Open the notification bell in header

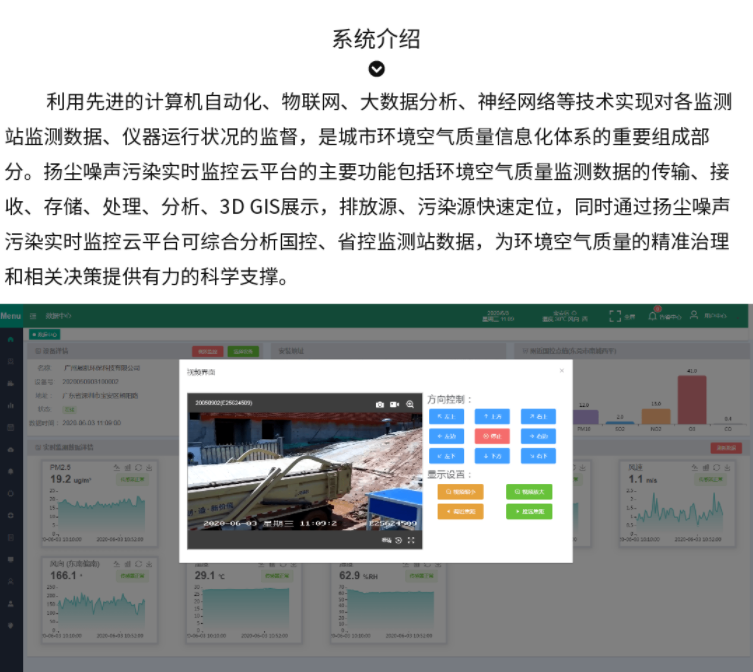pyautogui.click(x=653, y=316)
